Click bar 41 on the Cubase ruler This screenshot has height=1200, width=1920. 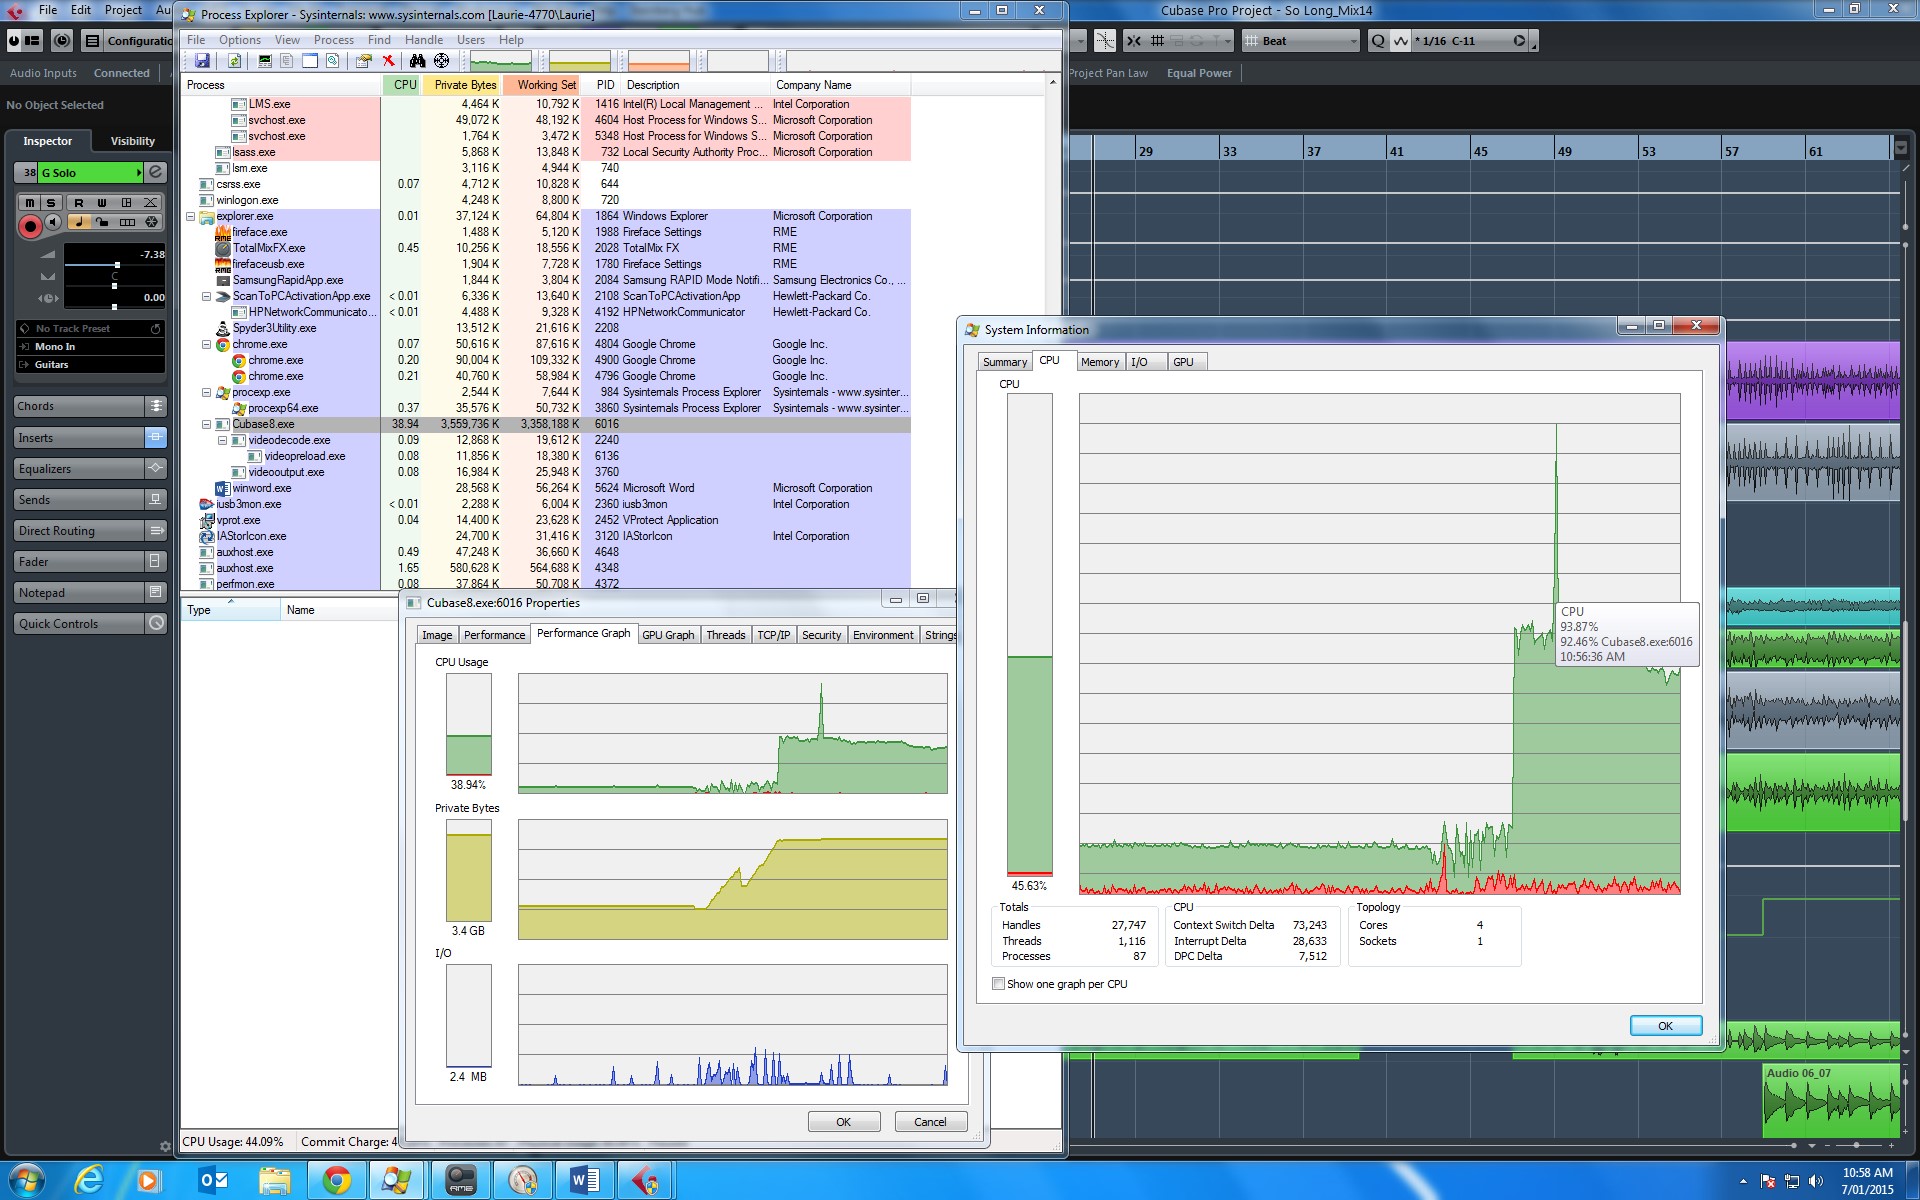pos(1396,151)
